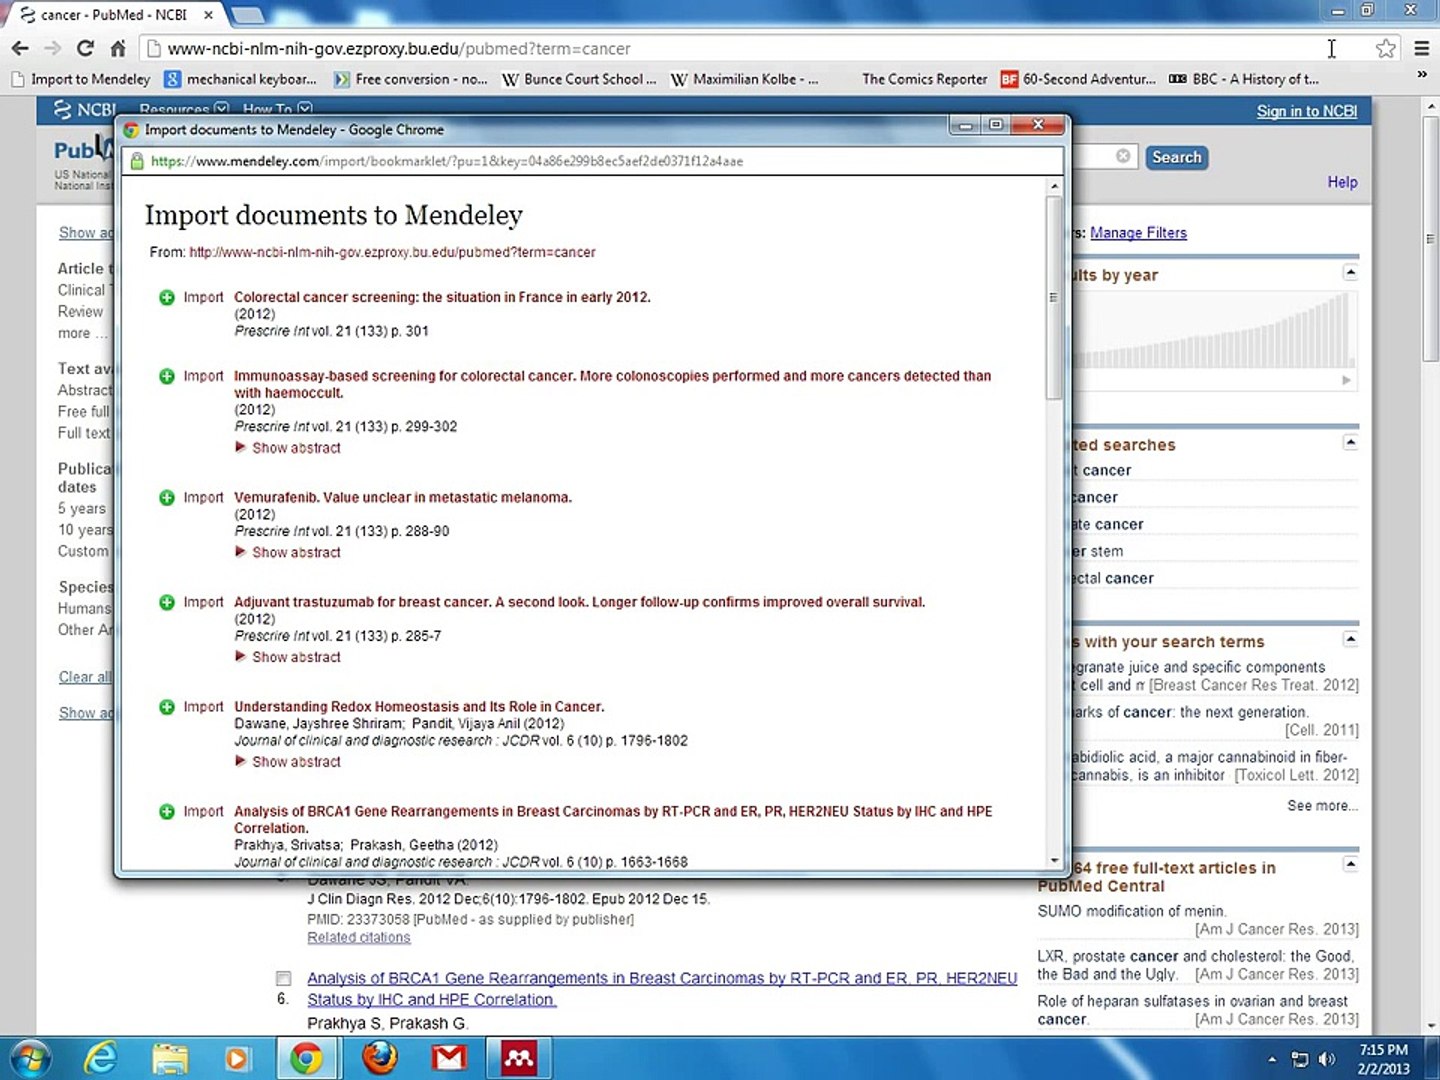Collapse free full-text articles panel
Screen dimensions: 1440x1080
coord(1350,863)
